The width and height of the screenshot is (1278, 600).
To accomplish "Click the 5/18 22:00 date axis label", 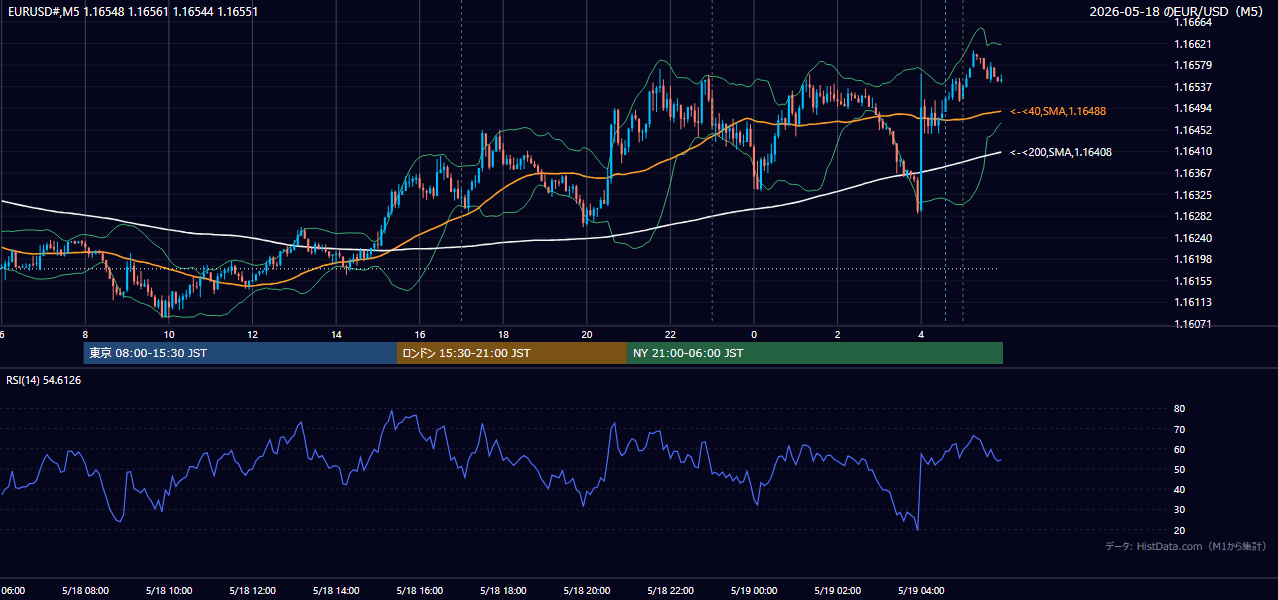I will [x=671, y=591].
